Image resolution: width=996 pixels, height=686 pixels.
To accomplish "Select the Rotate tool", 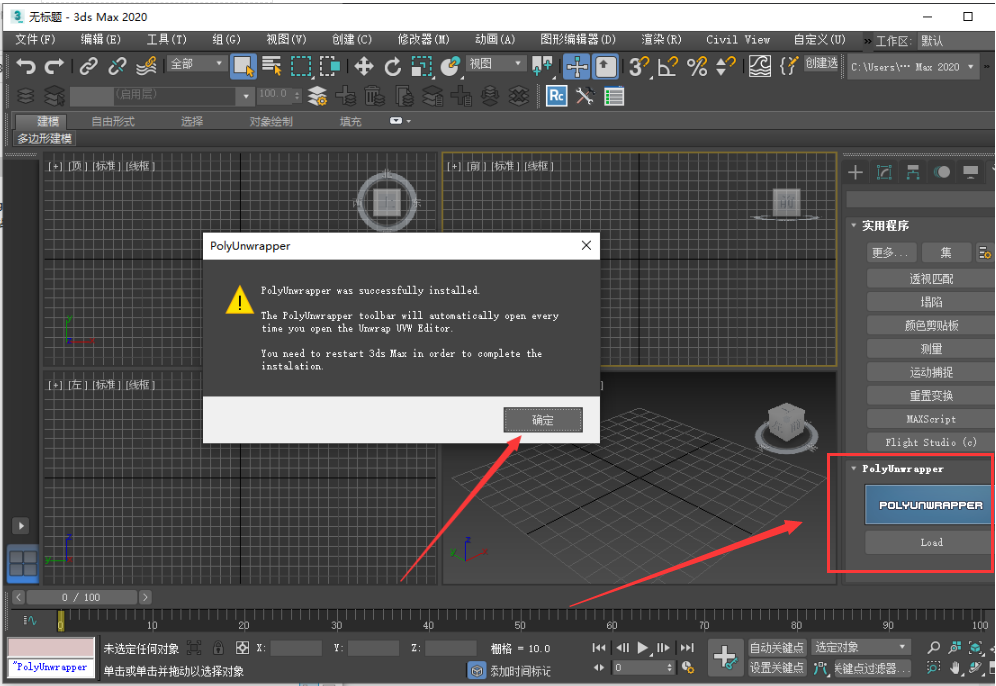I will click(393, 67).
